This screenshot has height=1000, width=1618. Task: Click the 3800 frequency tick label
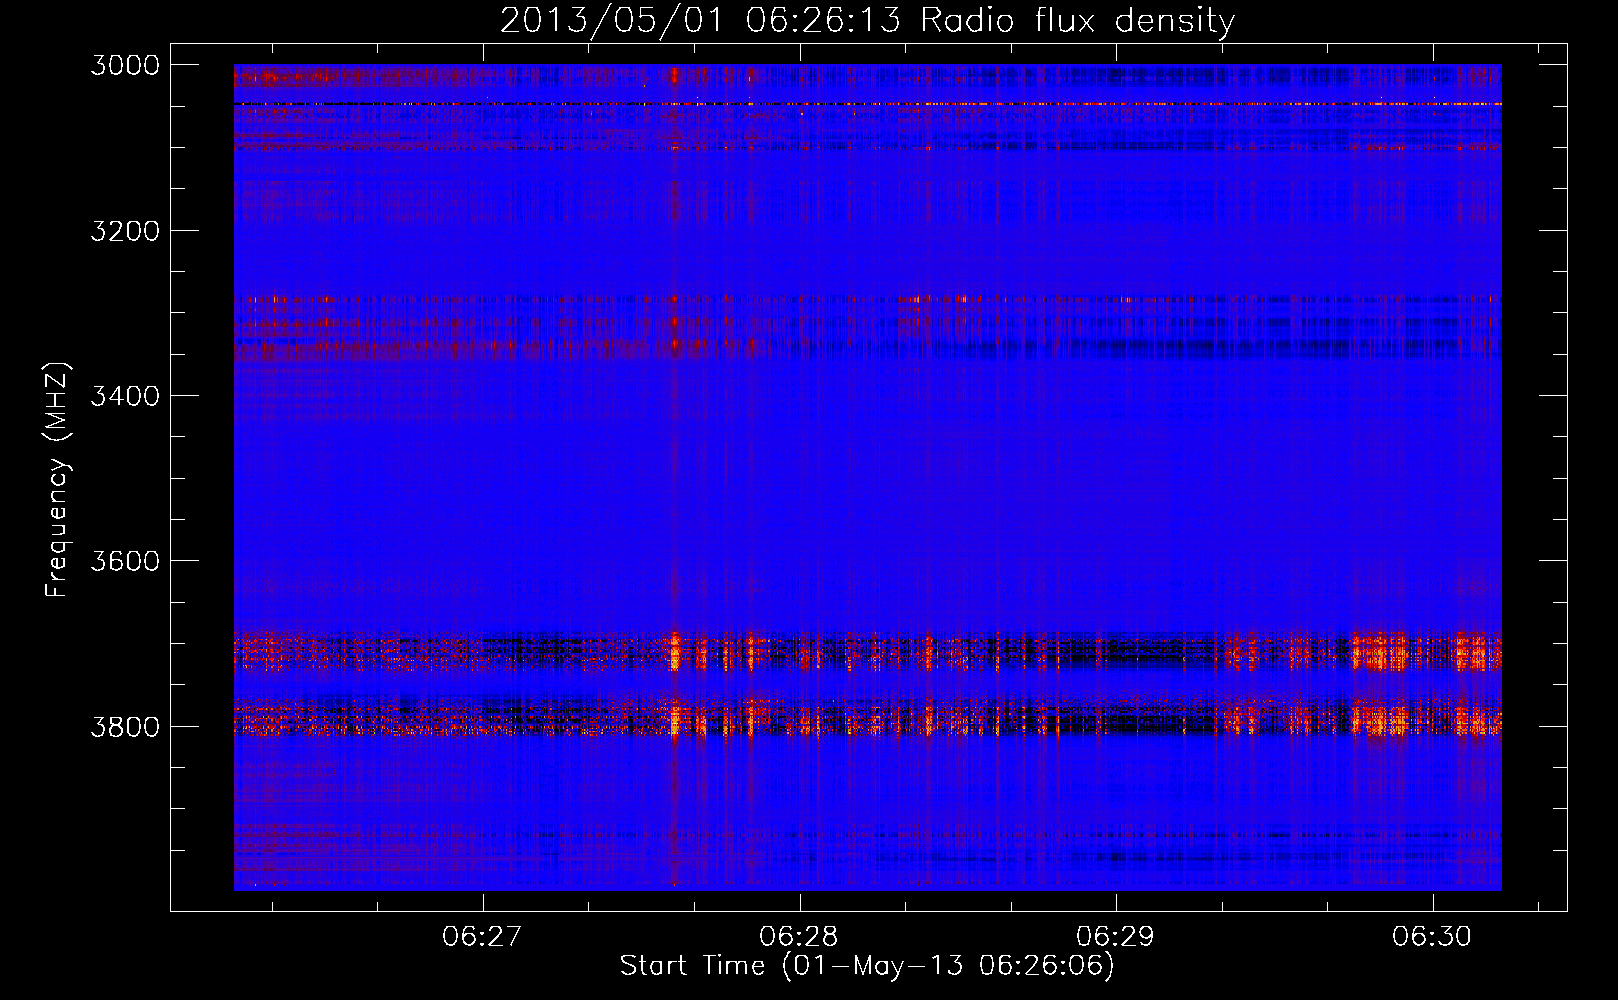[x=125, y=726]
